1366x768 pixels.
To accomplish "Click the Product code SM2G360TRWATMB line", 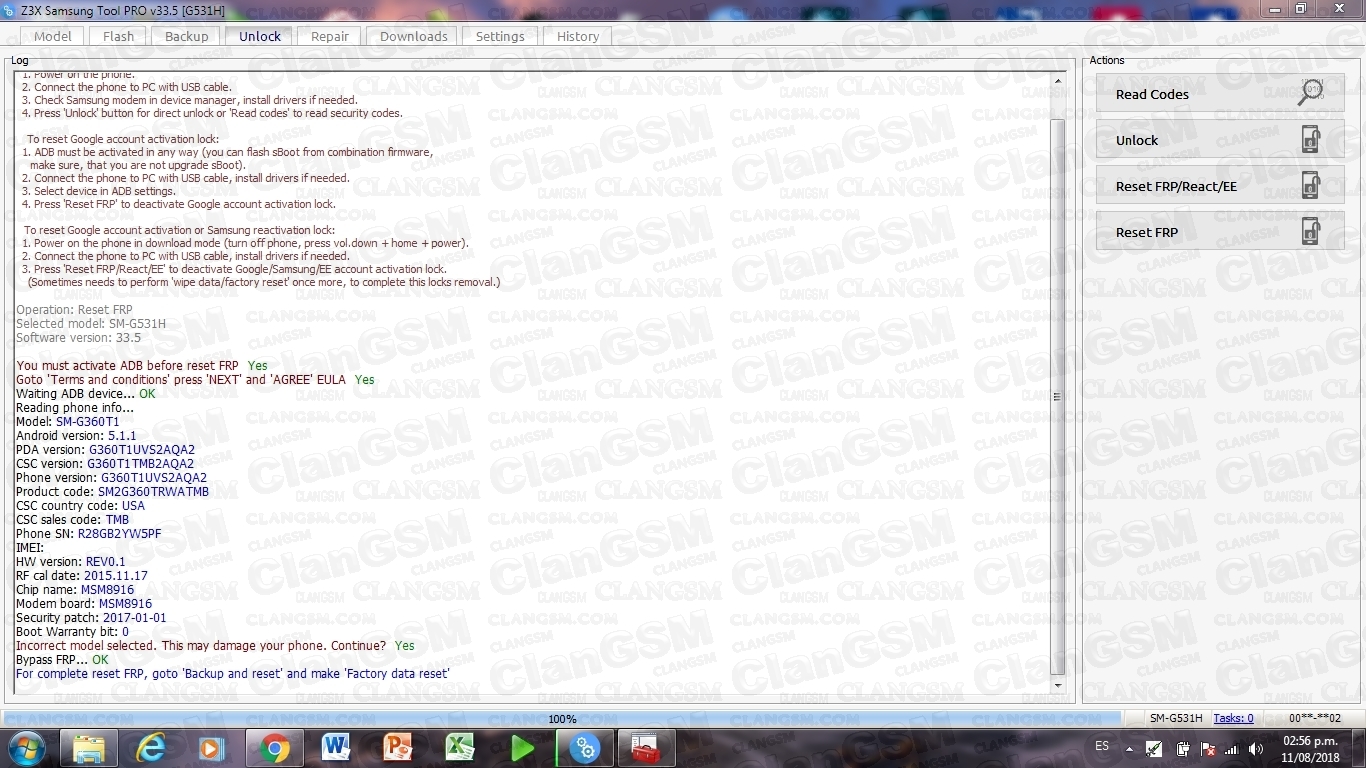I will point(112,492).
